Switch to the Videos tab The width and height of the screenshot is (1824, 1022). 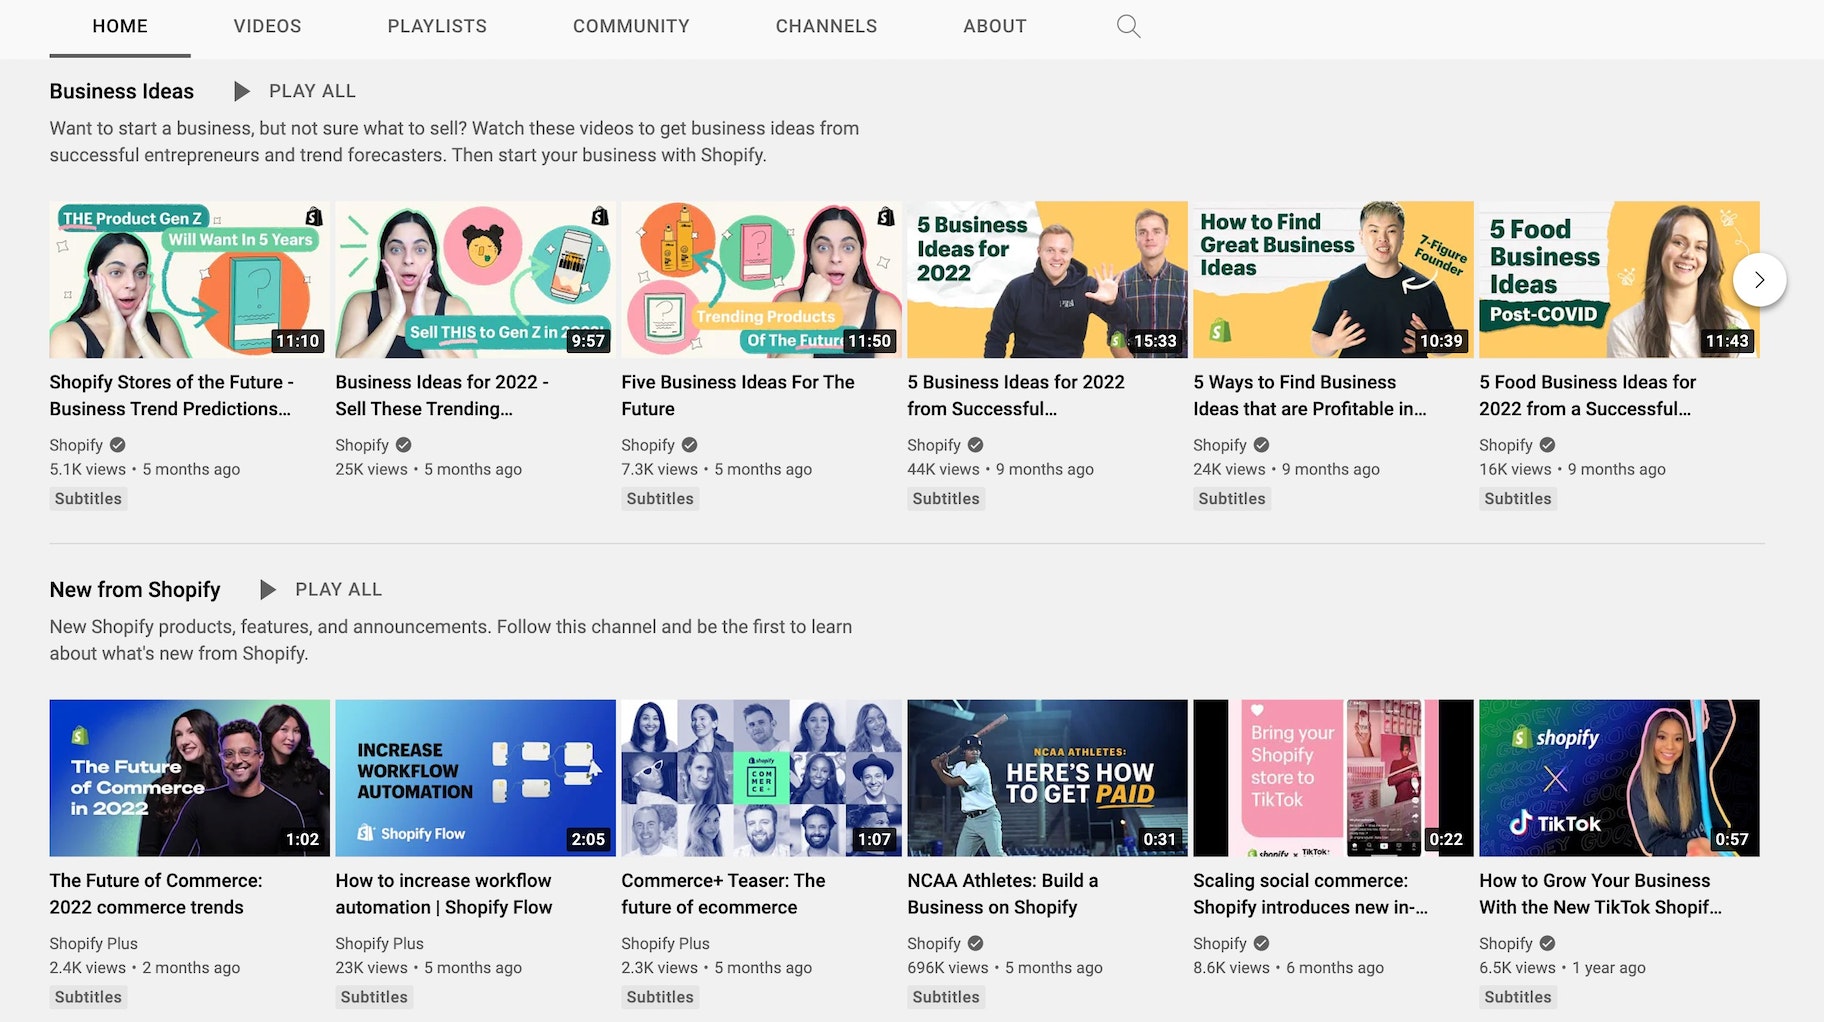tap(267, 26)
